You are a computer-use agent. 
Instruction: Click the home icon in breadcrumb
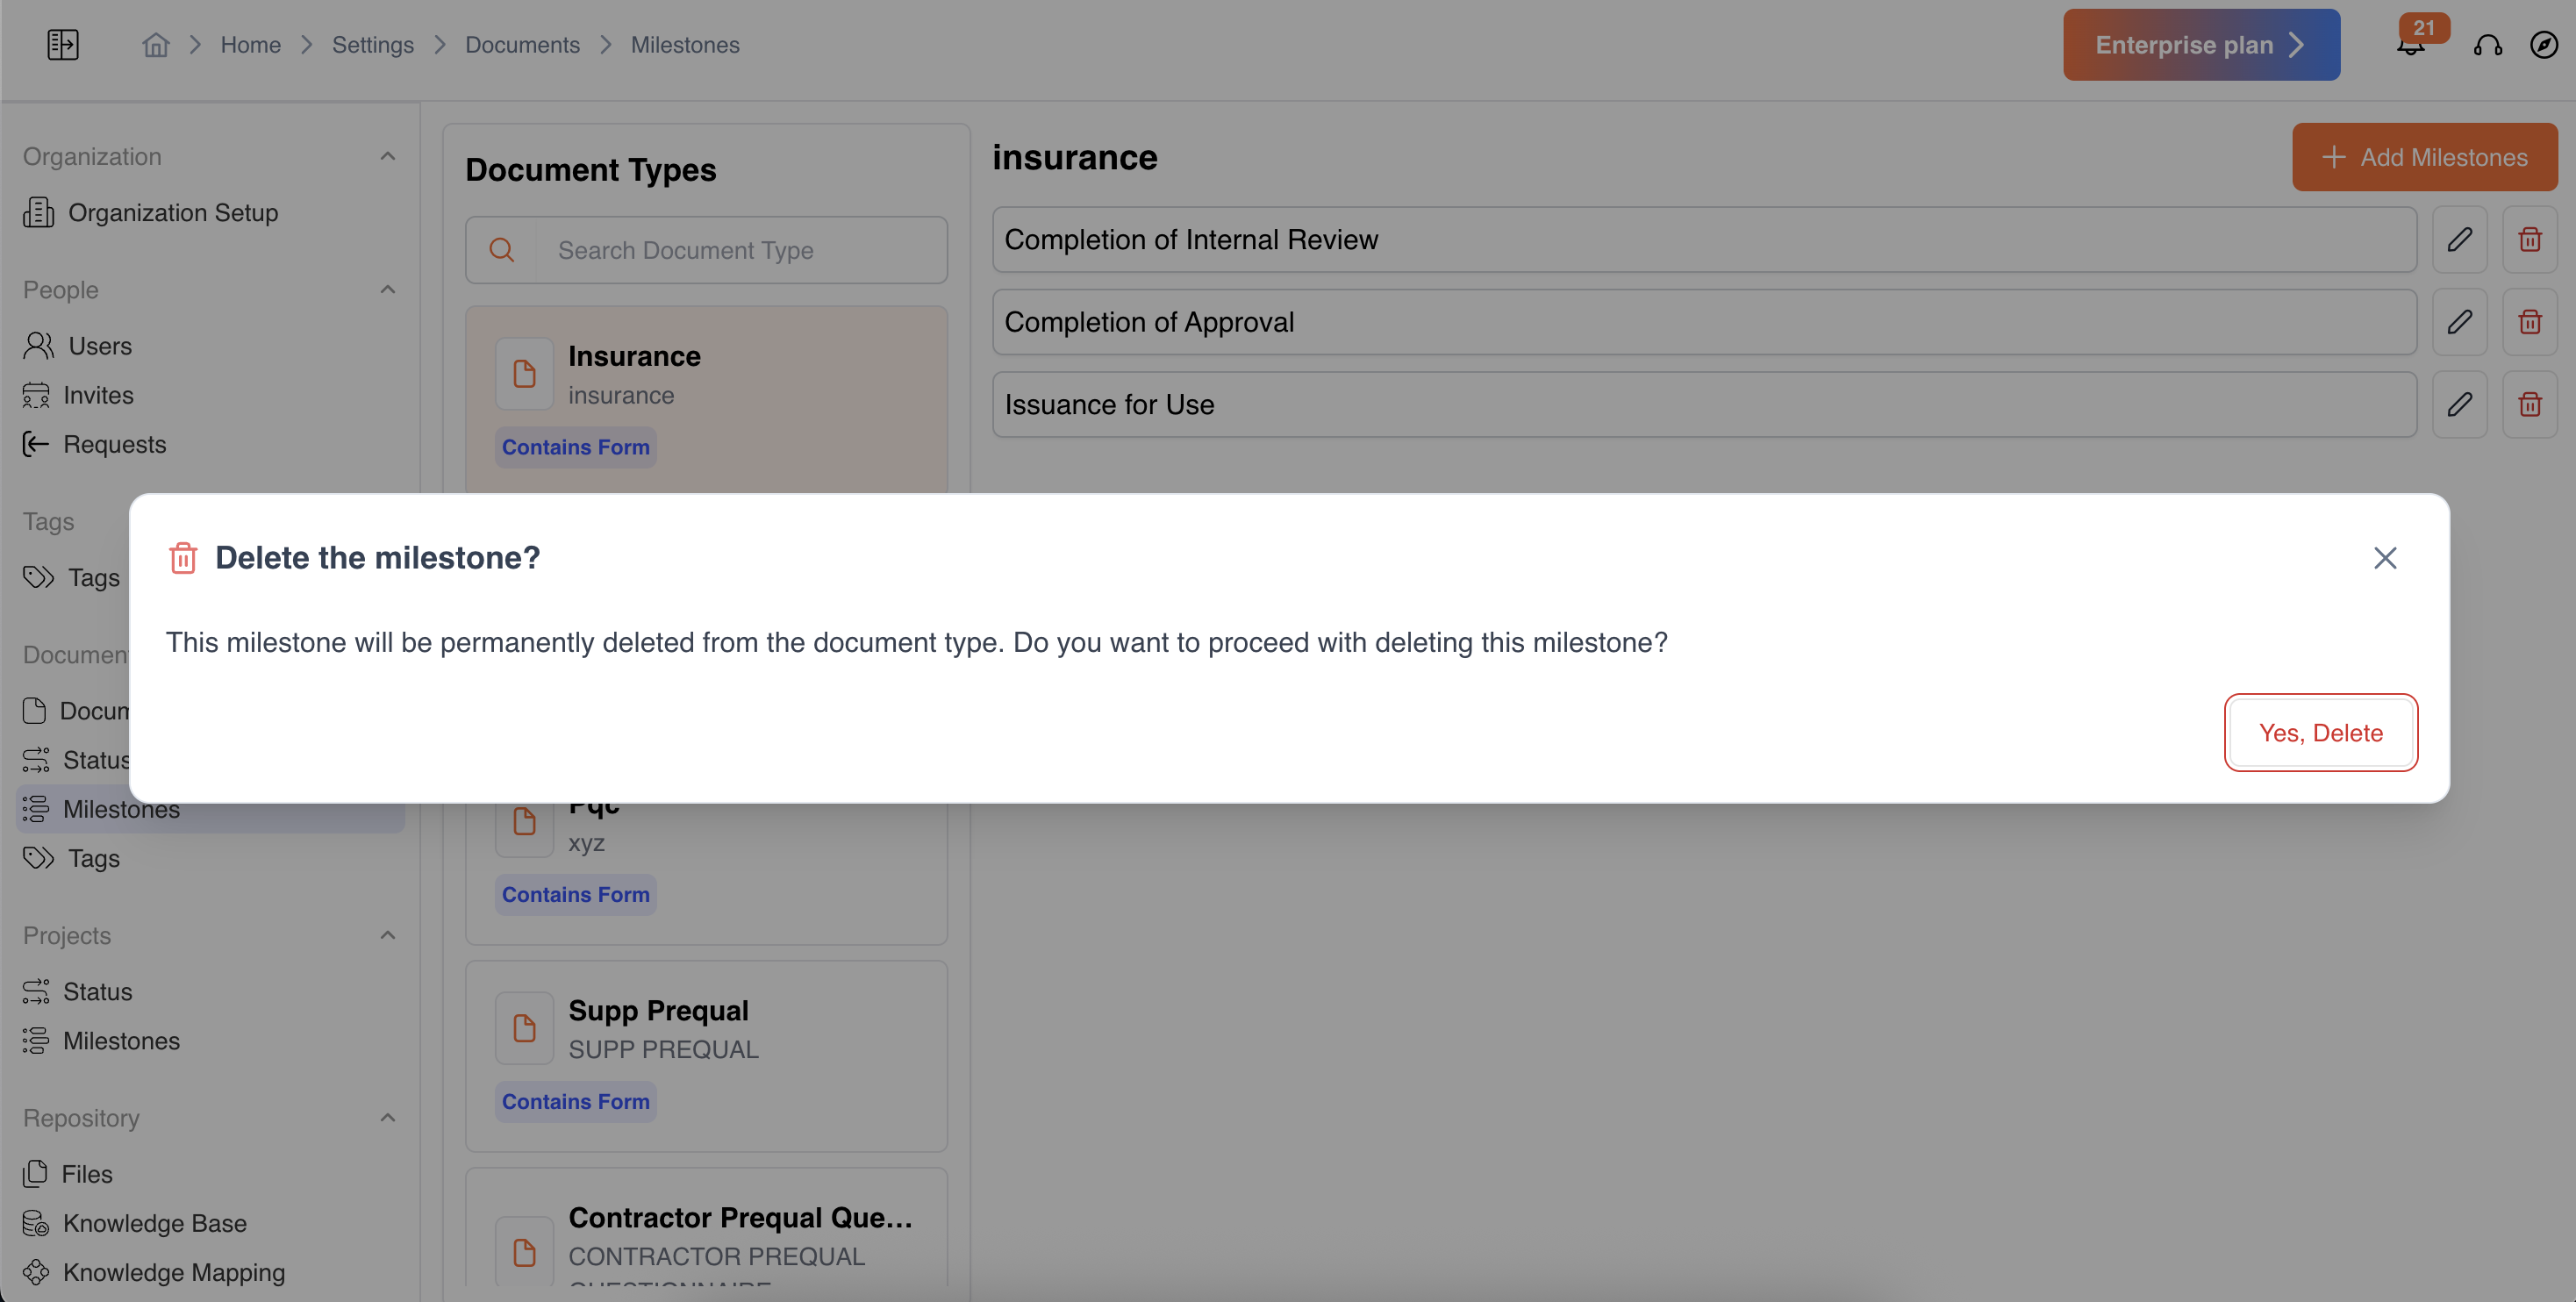pyautogui.click(x=156, y=45)
